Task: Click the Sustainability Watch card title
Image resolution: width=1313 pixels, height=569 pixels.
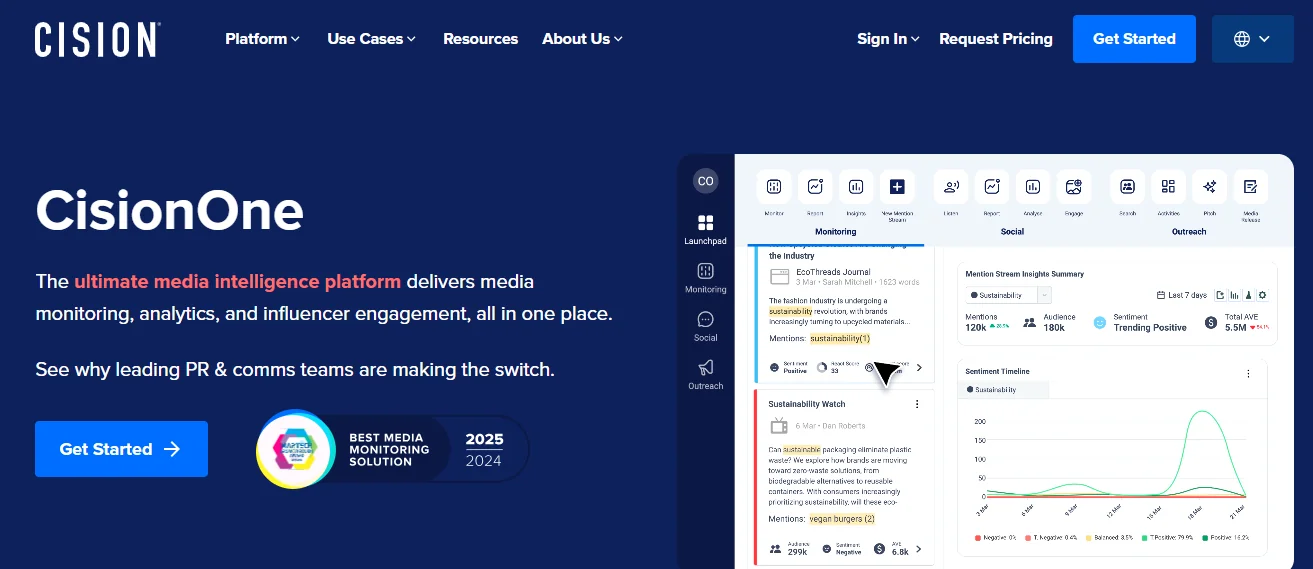Action: pyautogui.click(x=807, y=404)
